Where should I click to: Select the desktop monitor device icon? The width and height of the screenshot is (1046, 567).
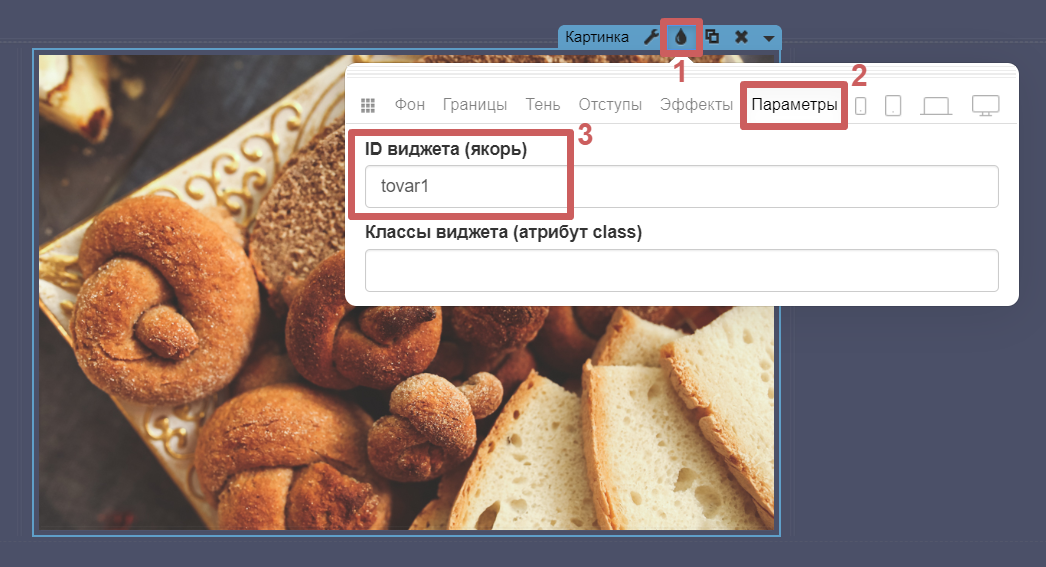click(985, 105)
